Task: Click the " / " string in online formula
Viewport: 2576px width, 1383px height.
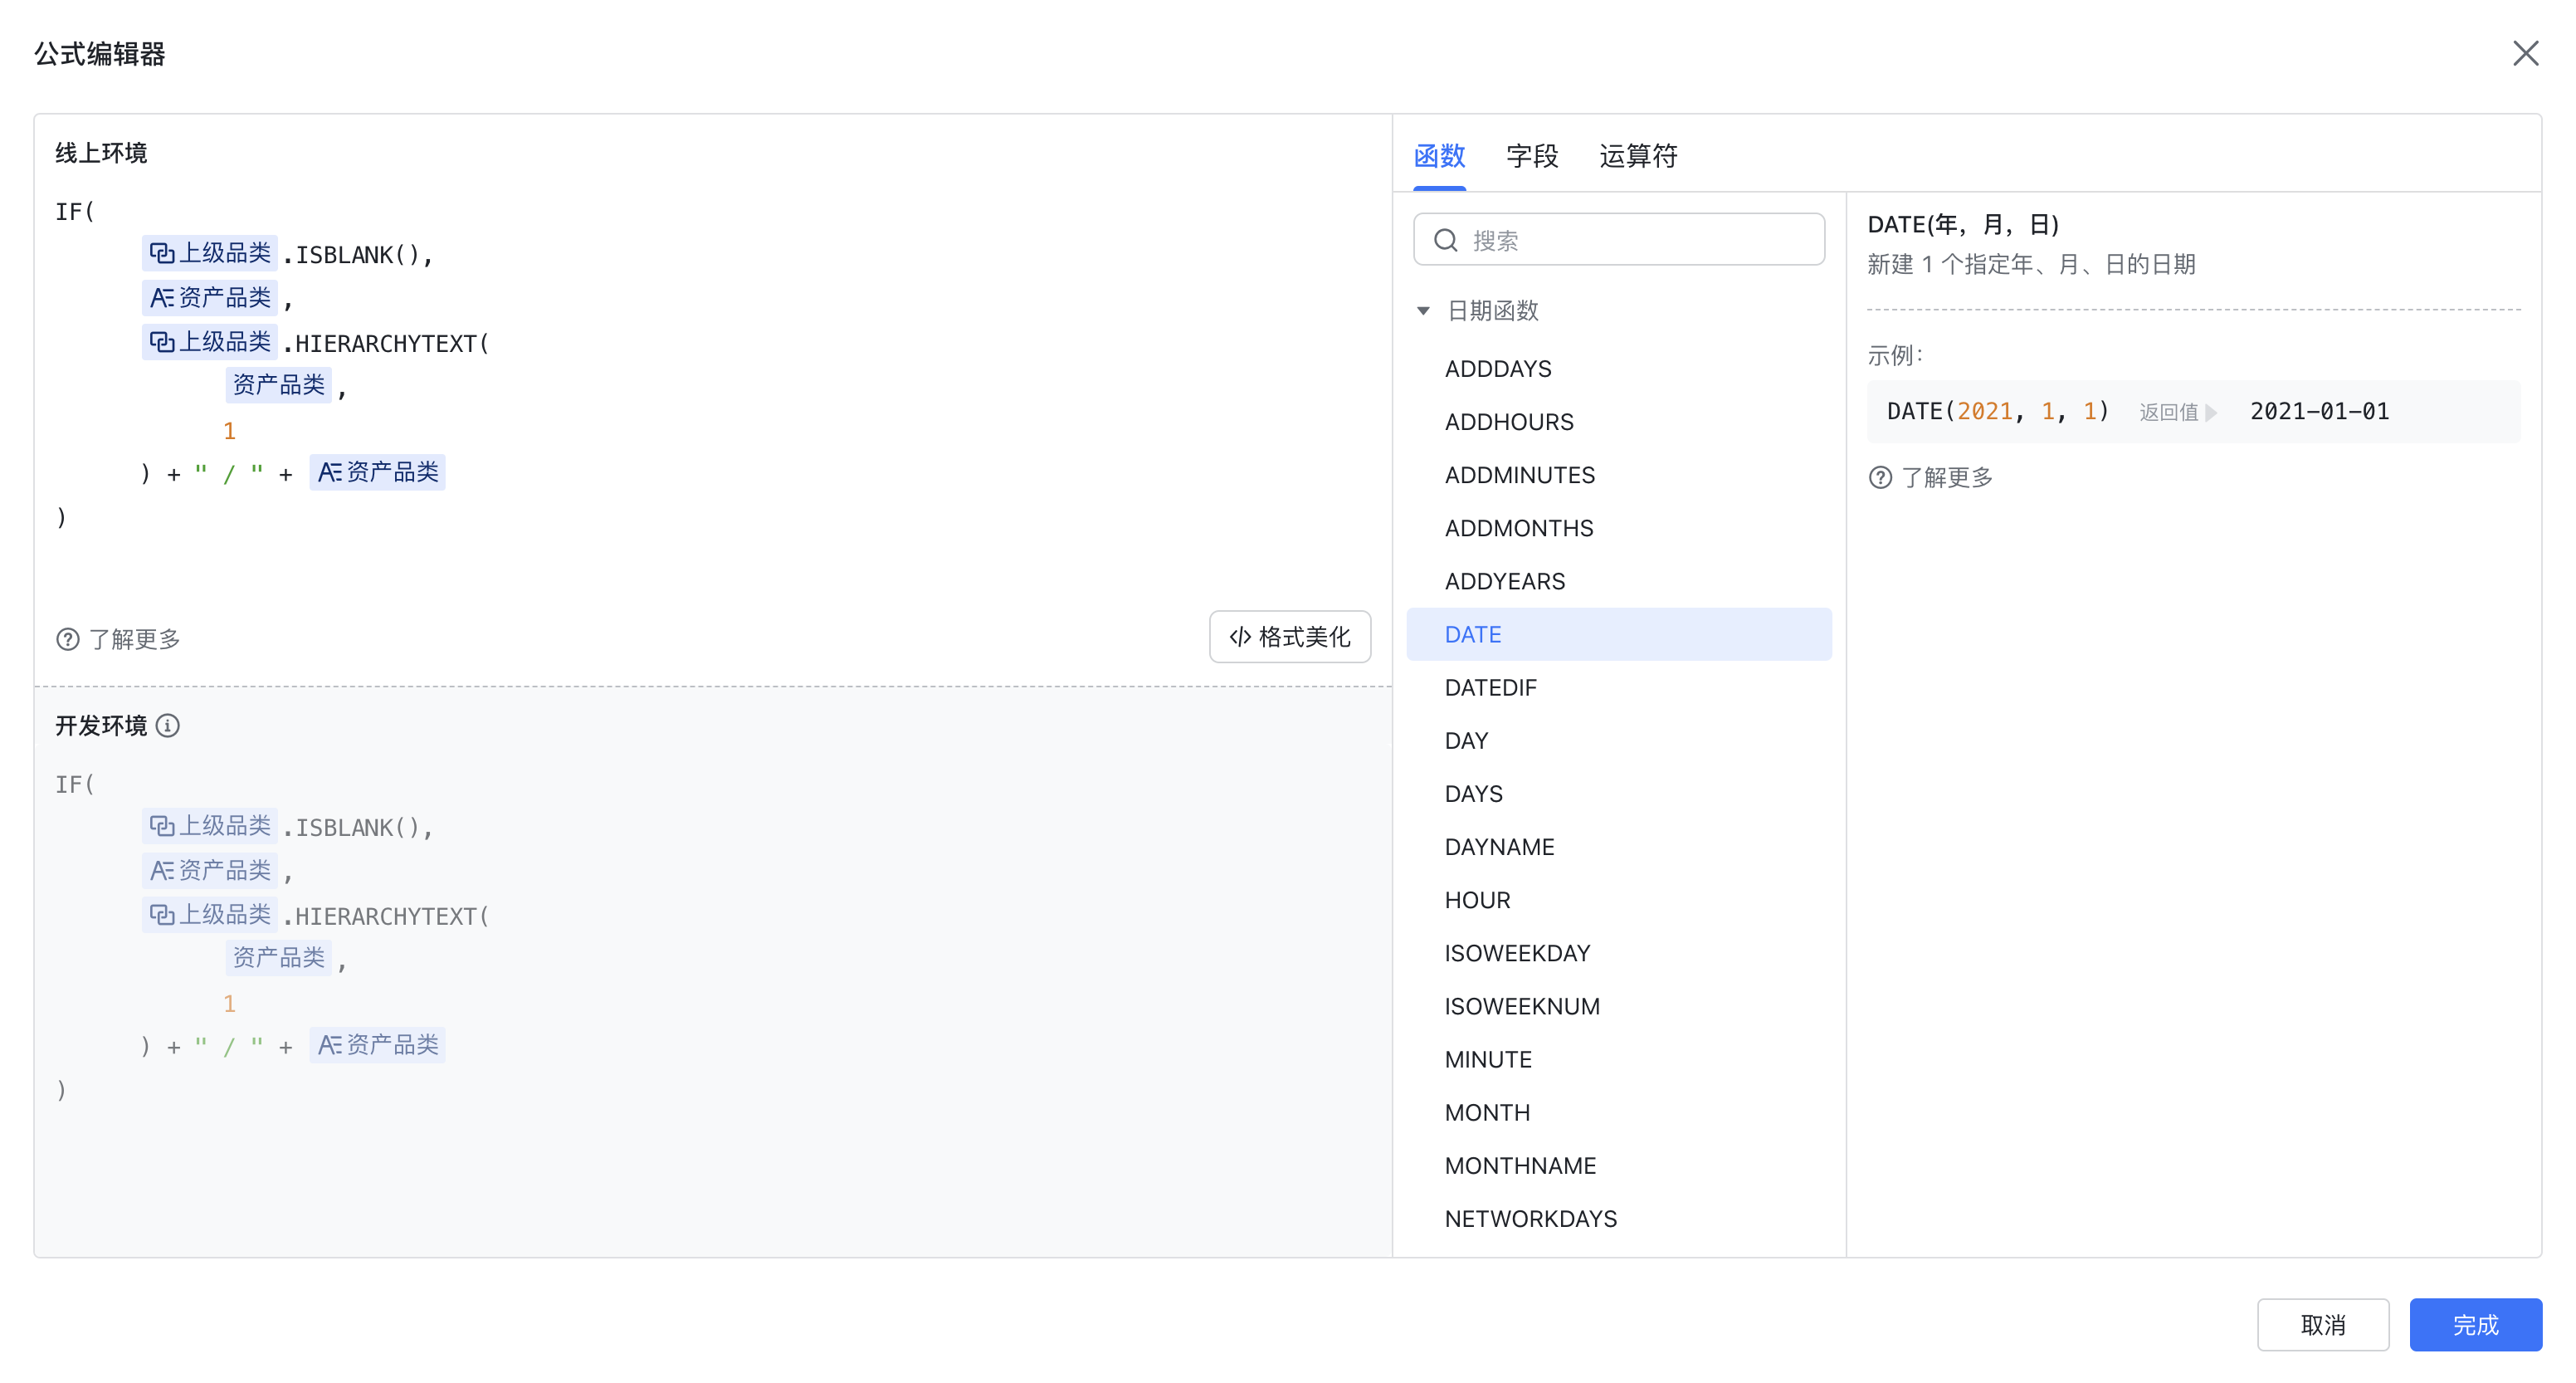Action: click(229, 473)
